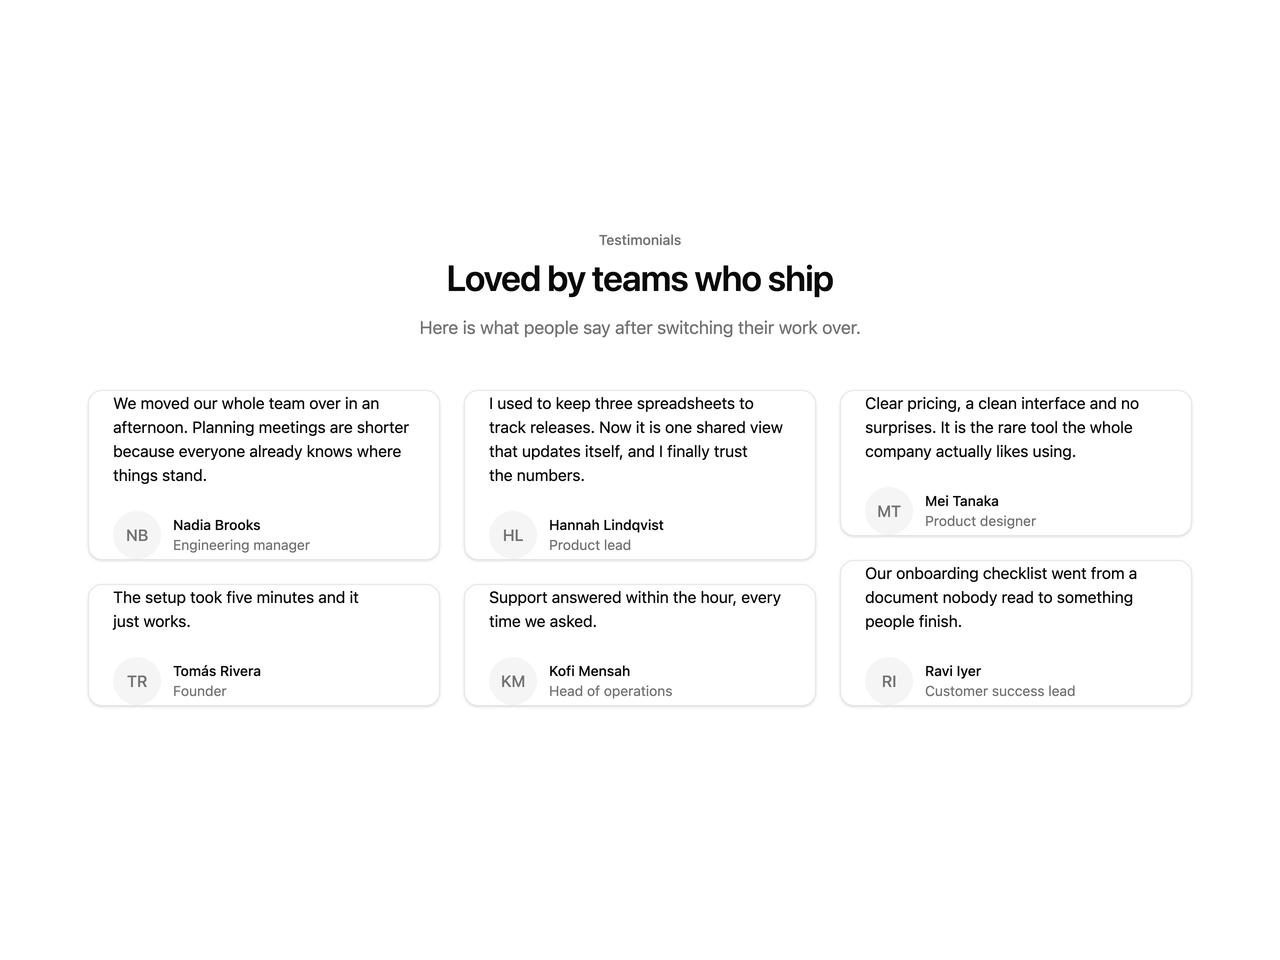This screenshot has width=1280, height=960.
Task: Select the name Nadia Brooks
Action: tap(217, 525)
